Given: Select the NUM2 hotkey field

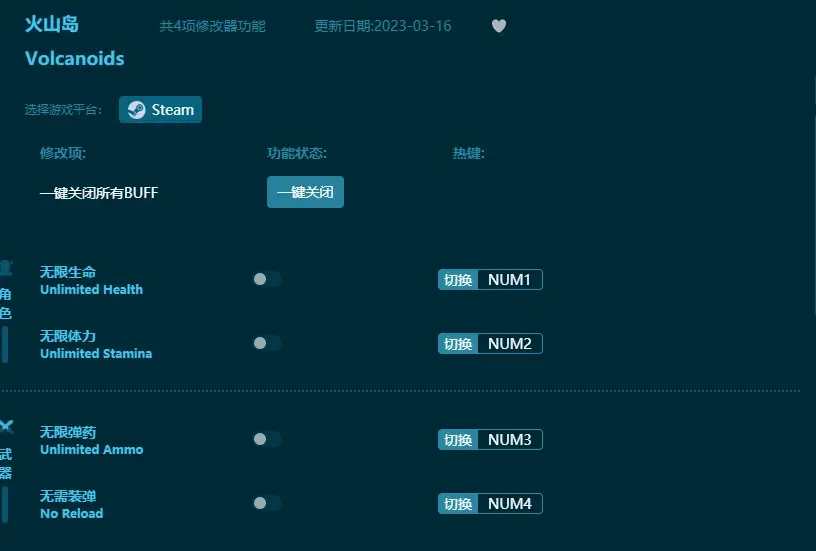Looking at the screenshot, I should (509, 344).
